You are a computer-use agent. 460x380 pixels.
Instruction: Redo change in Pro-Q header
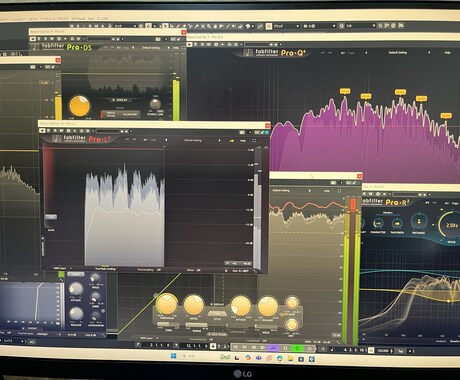(330, 52)
